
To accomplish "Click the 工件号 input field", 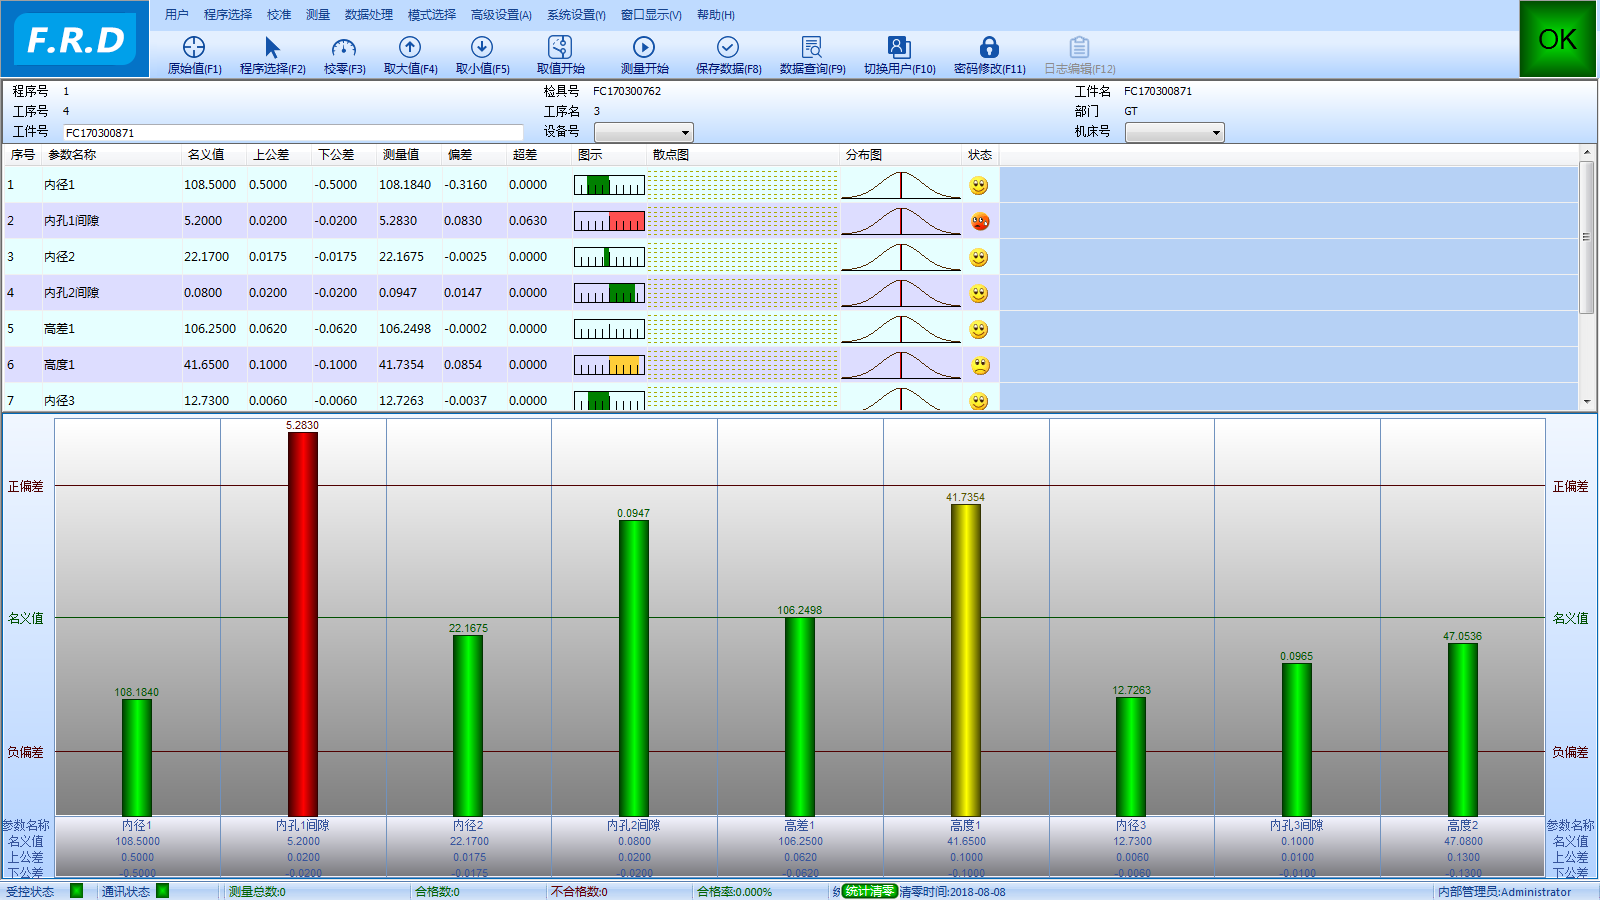I will (292, 133).
